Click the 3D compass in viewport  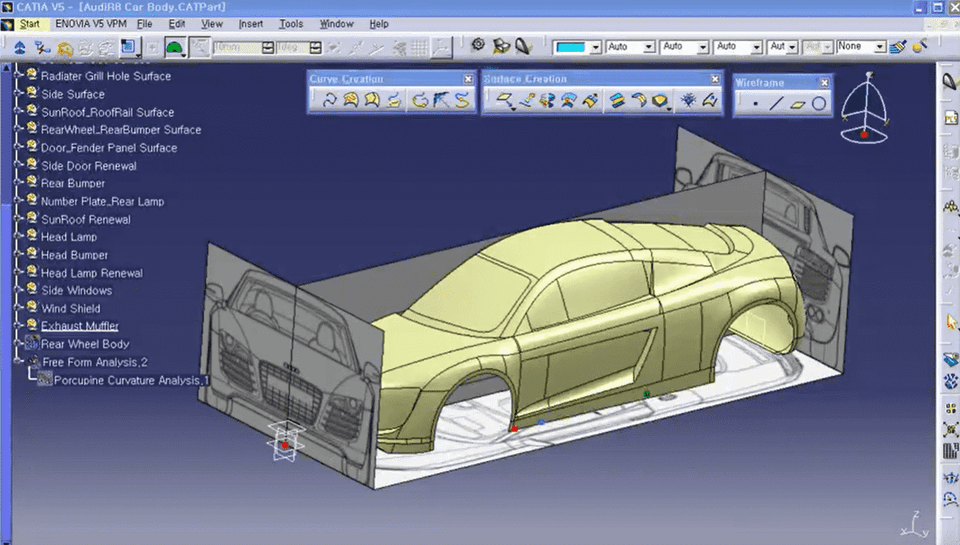[864, 108]
